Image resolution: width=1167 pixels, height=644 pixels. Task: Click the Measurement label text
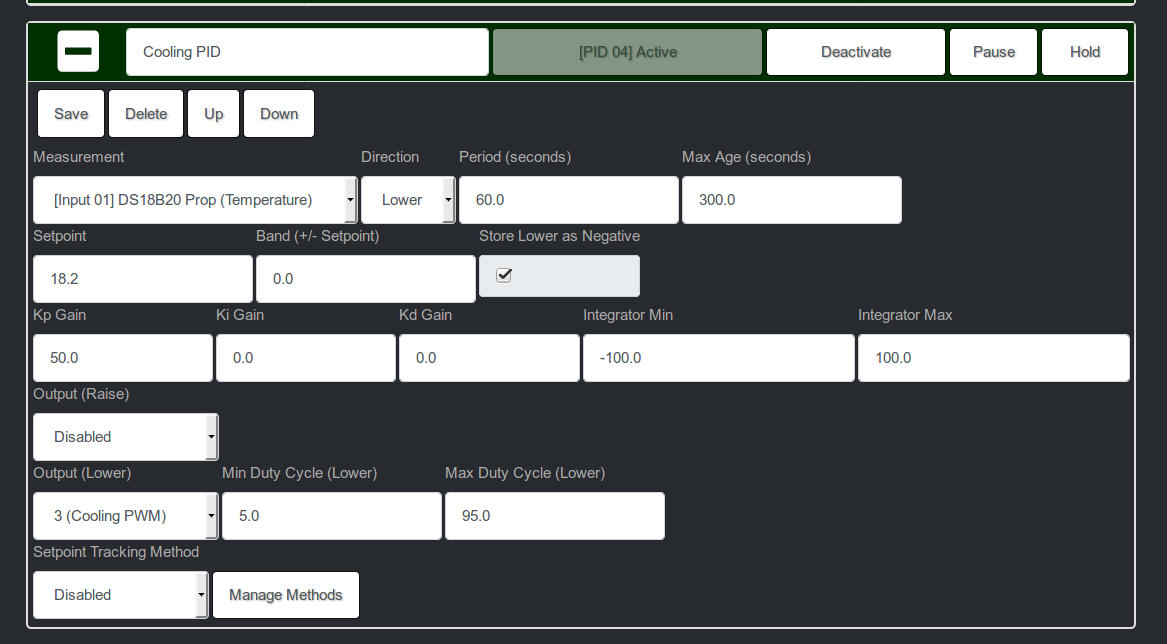pyautogui.click(x=79, y=157)
